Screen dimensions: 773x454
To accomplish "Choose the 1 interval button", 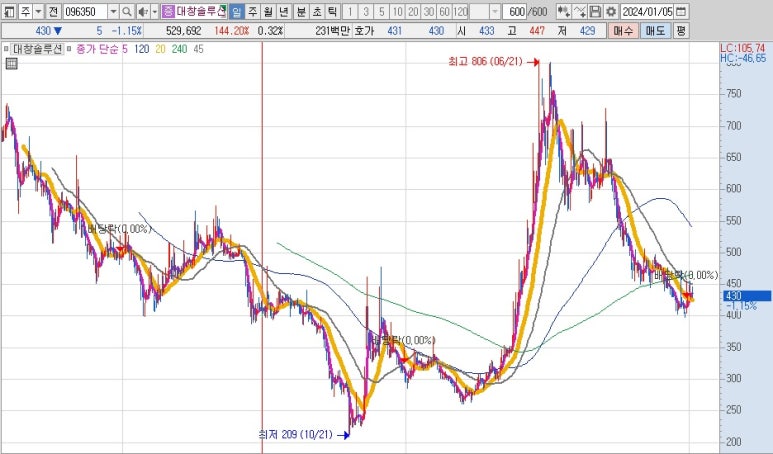I will (350, 11).
